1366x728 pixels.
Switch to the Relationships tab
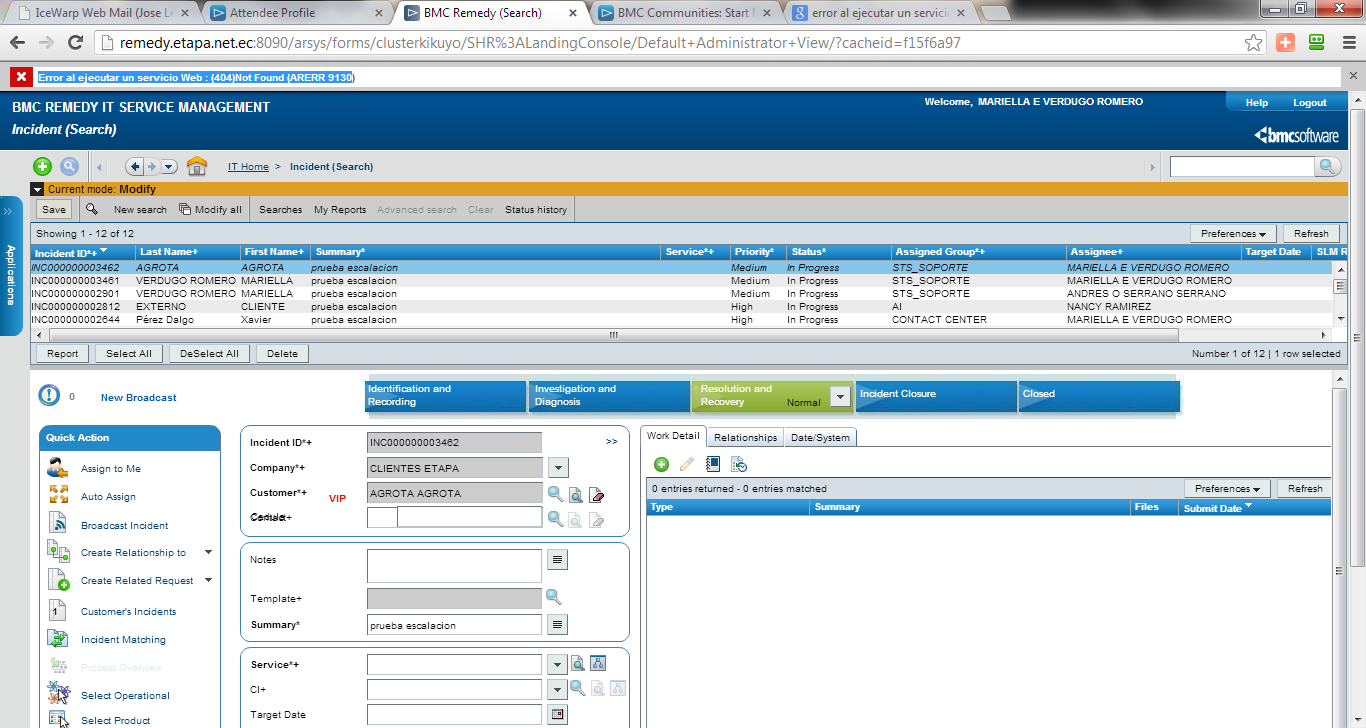coord(746,438)
